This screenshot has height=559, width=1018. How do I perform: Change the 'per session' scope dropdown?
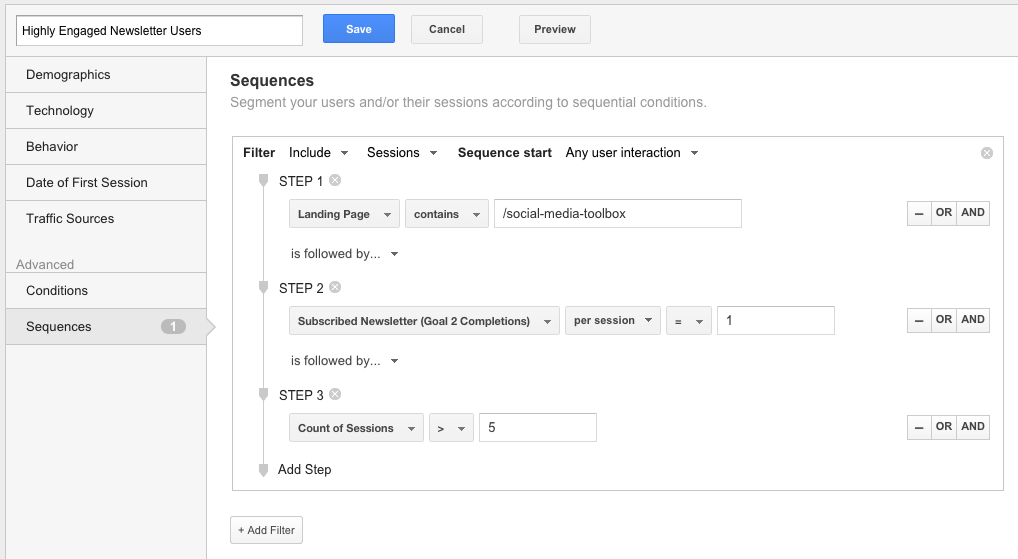612,321
